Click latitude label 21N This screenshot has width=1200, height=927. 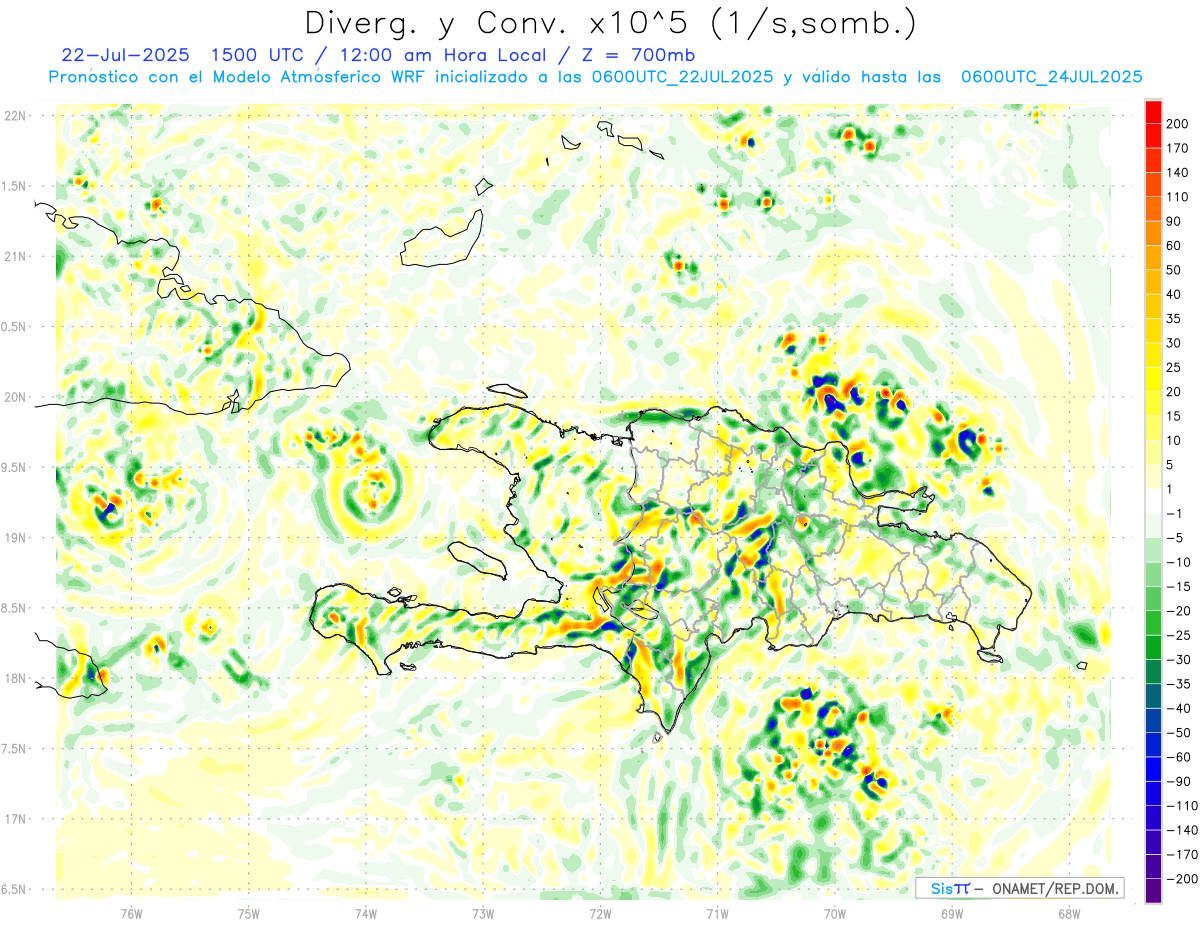[14, 256]
